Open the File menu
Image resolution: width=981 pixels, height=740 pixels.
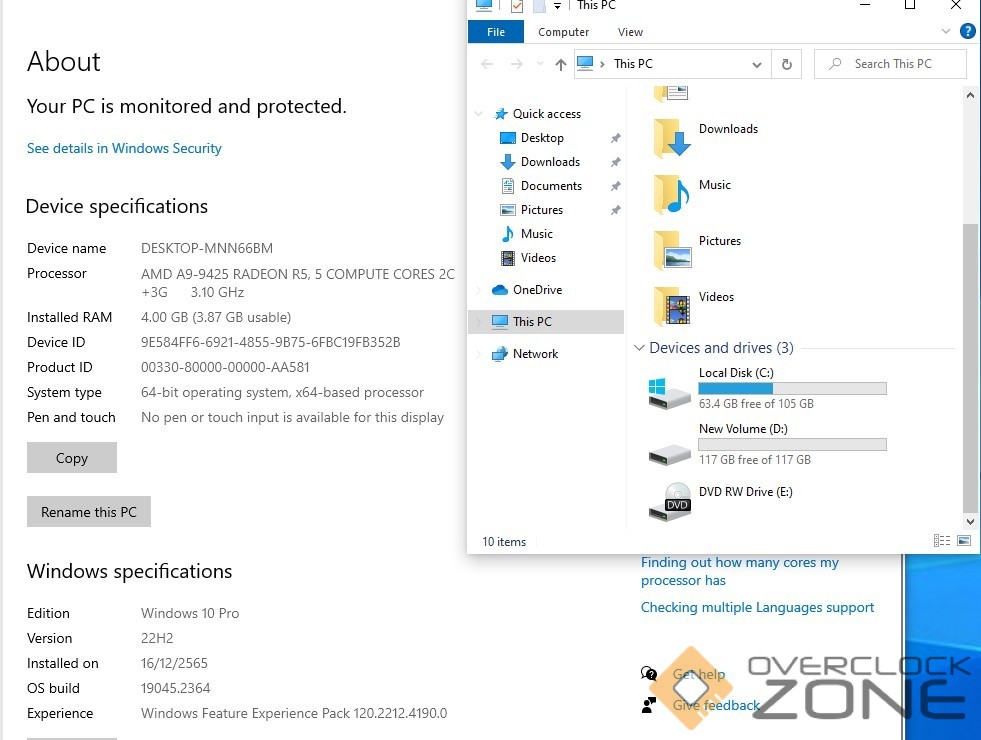(496, 32)
